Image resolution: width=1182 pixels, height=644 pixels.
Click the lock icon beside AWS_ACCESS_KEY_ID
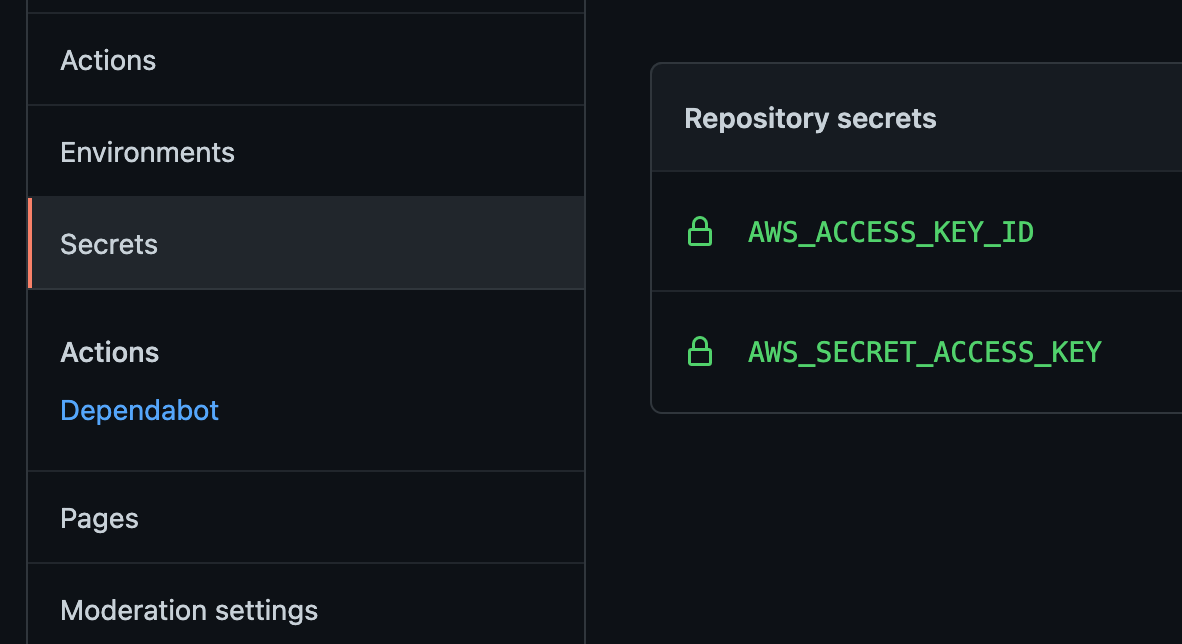(x=700, y=232)
